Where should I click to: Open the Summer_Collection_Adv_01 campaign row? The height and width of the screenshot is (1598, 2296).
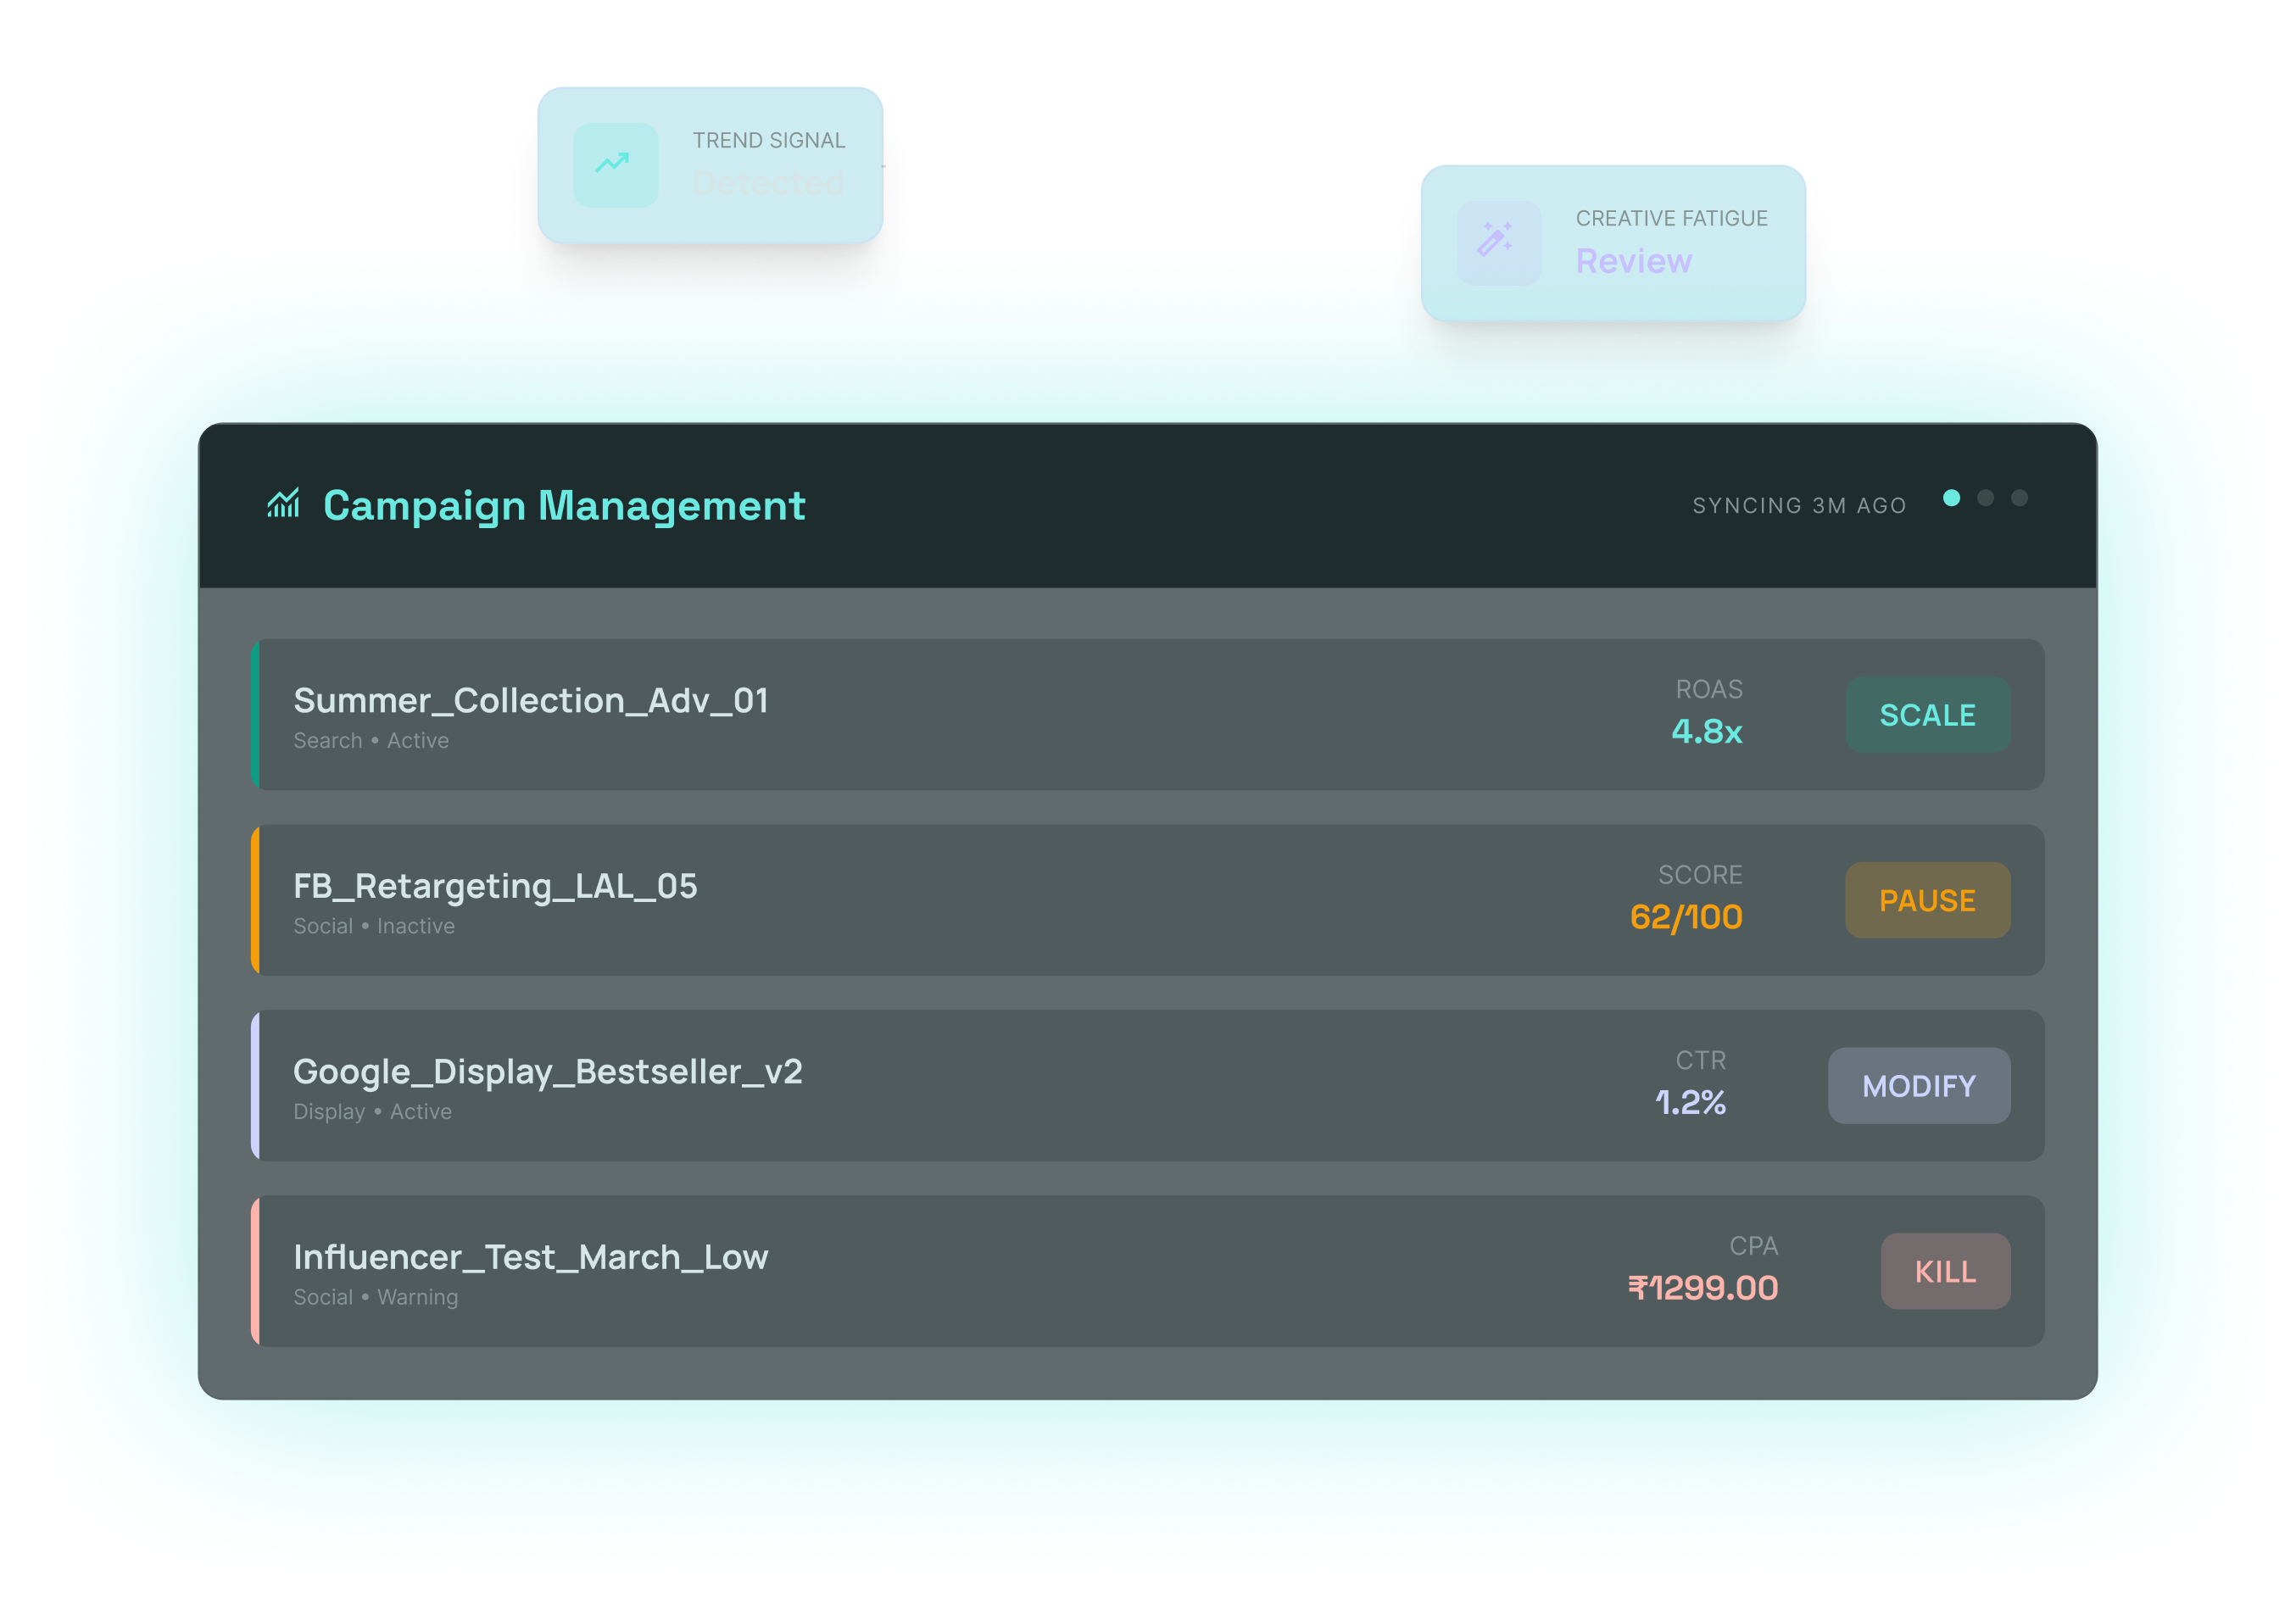point(531,701)
